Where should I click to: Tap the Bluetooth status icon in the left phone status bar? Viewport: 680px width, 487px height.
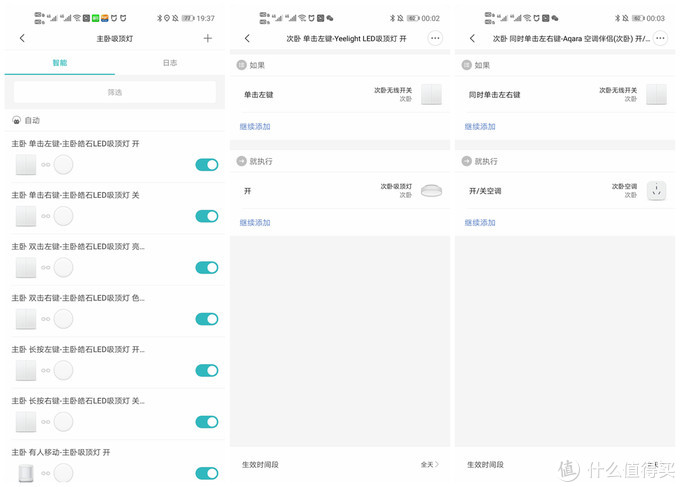[160, 18]
